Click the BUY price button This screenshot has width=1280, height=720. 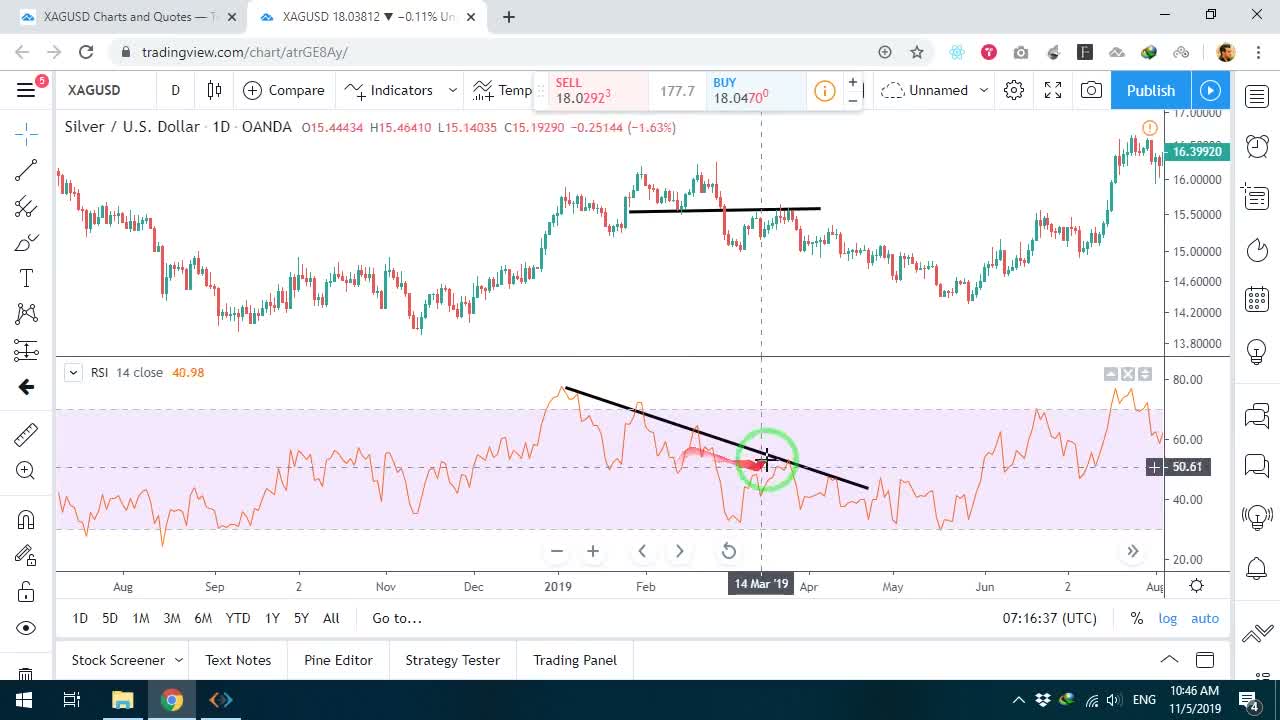pos(755,91)
